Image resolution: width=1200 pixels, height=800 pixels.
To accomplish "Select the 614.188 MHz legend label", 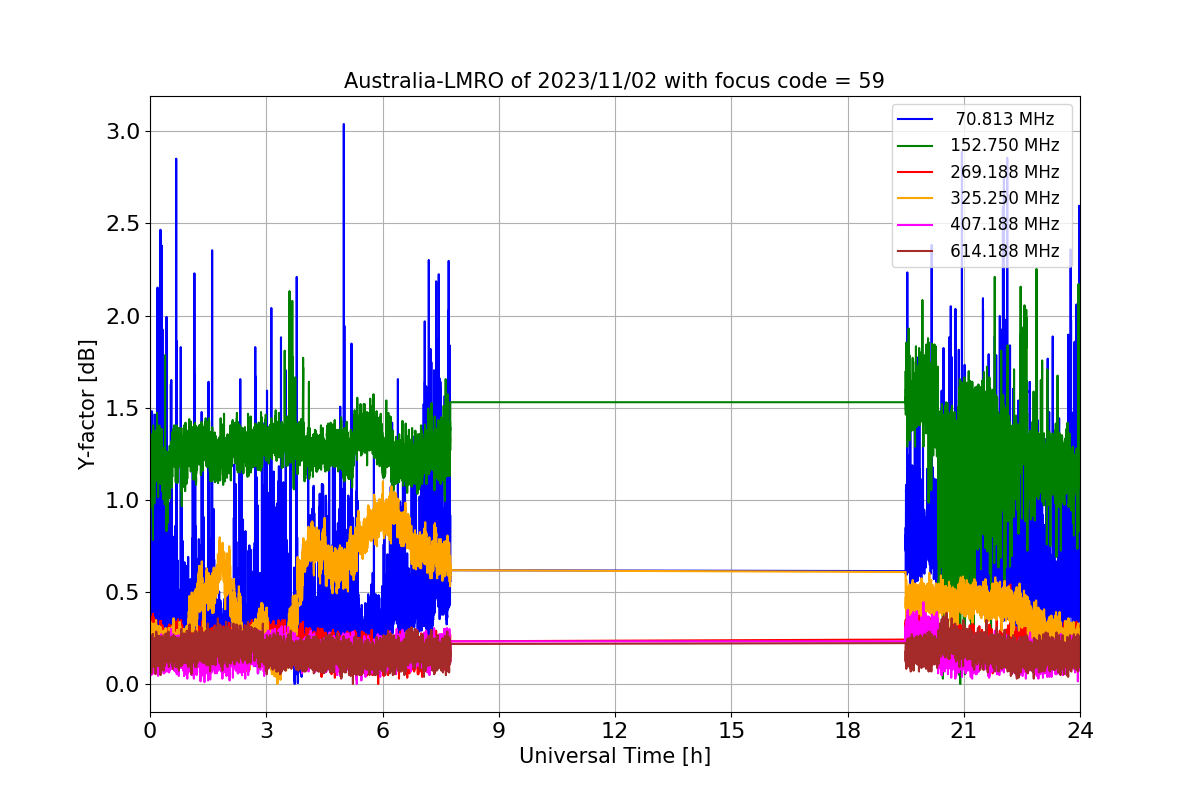I will coord(1005,251).
